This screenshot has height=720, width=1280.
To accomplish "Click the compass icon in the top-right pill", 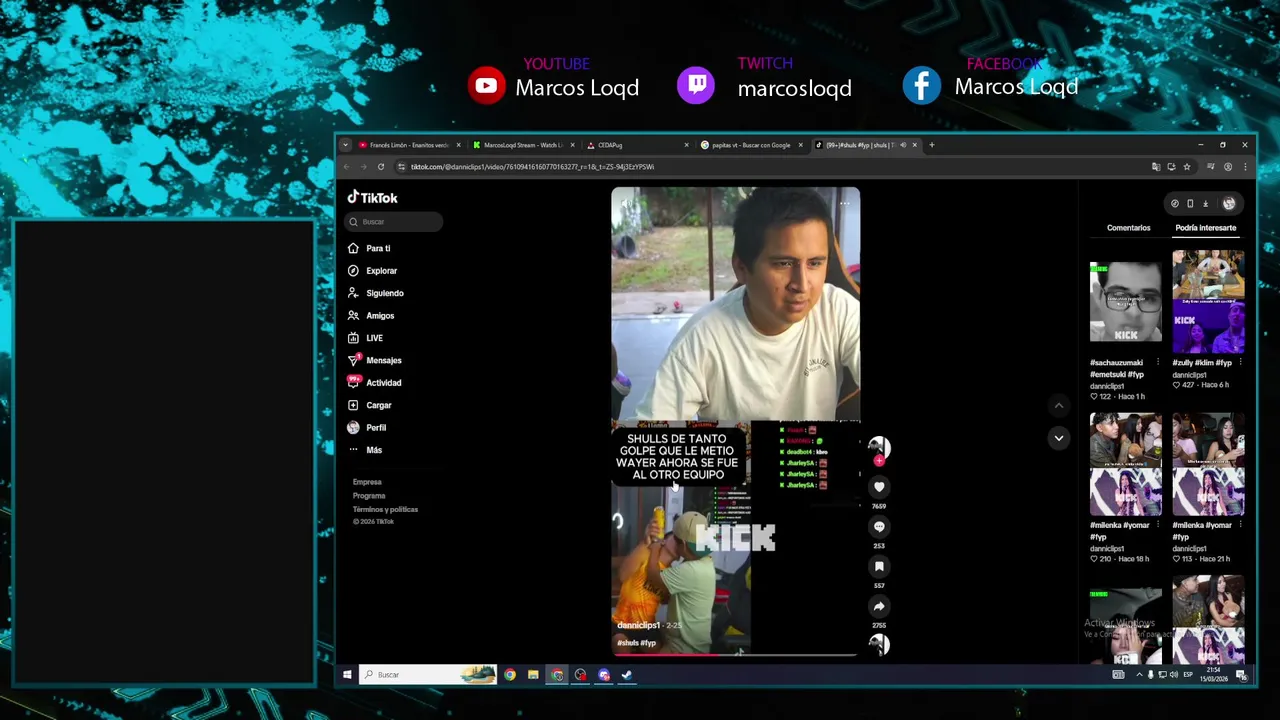I will (1175, 203).
